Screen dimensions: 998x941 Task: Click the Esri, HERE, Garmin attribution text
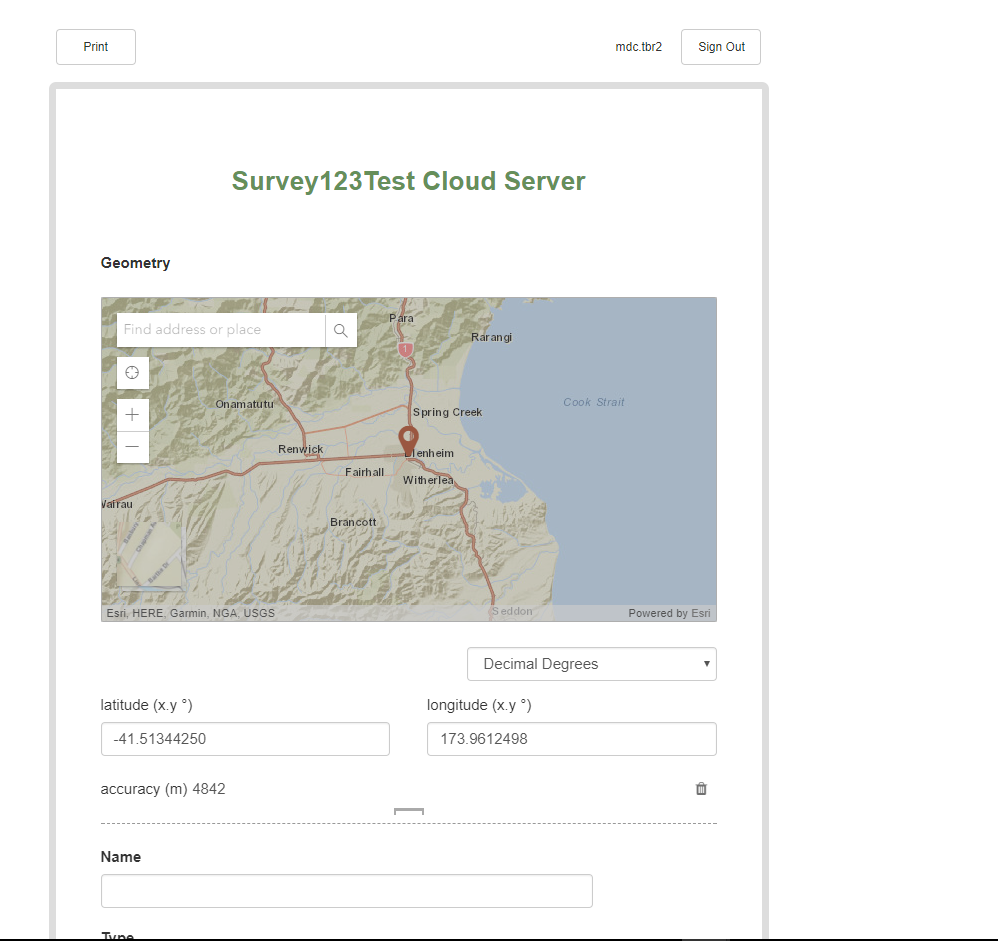(191, 613)
